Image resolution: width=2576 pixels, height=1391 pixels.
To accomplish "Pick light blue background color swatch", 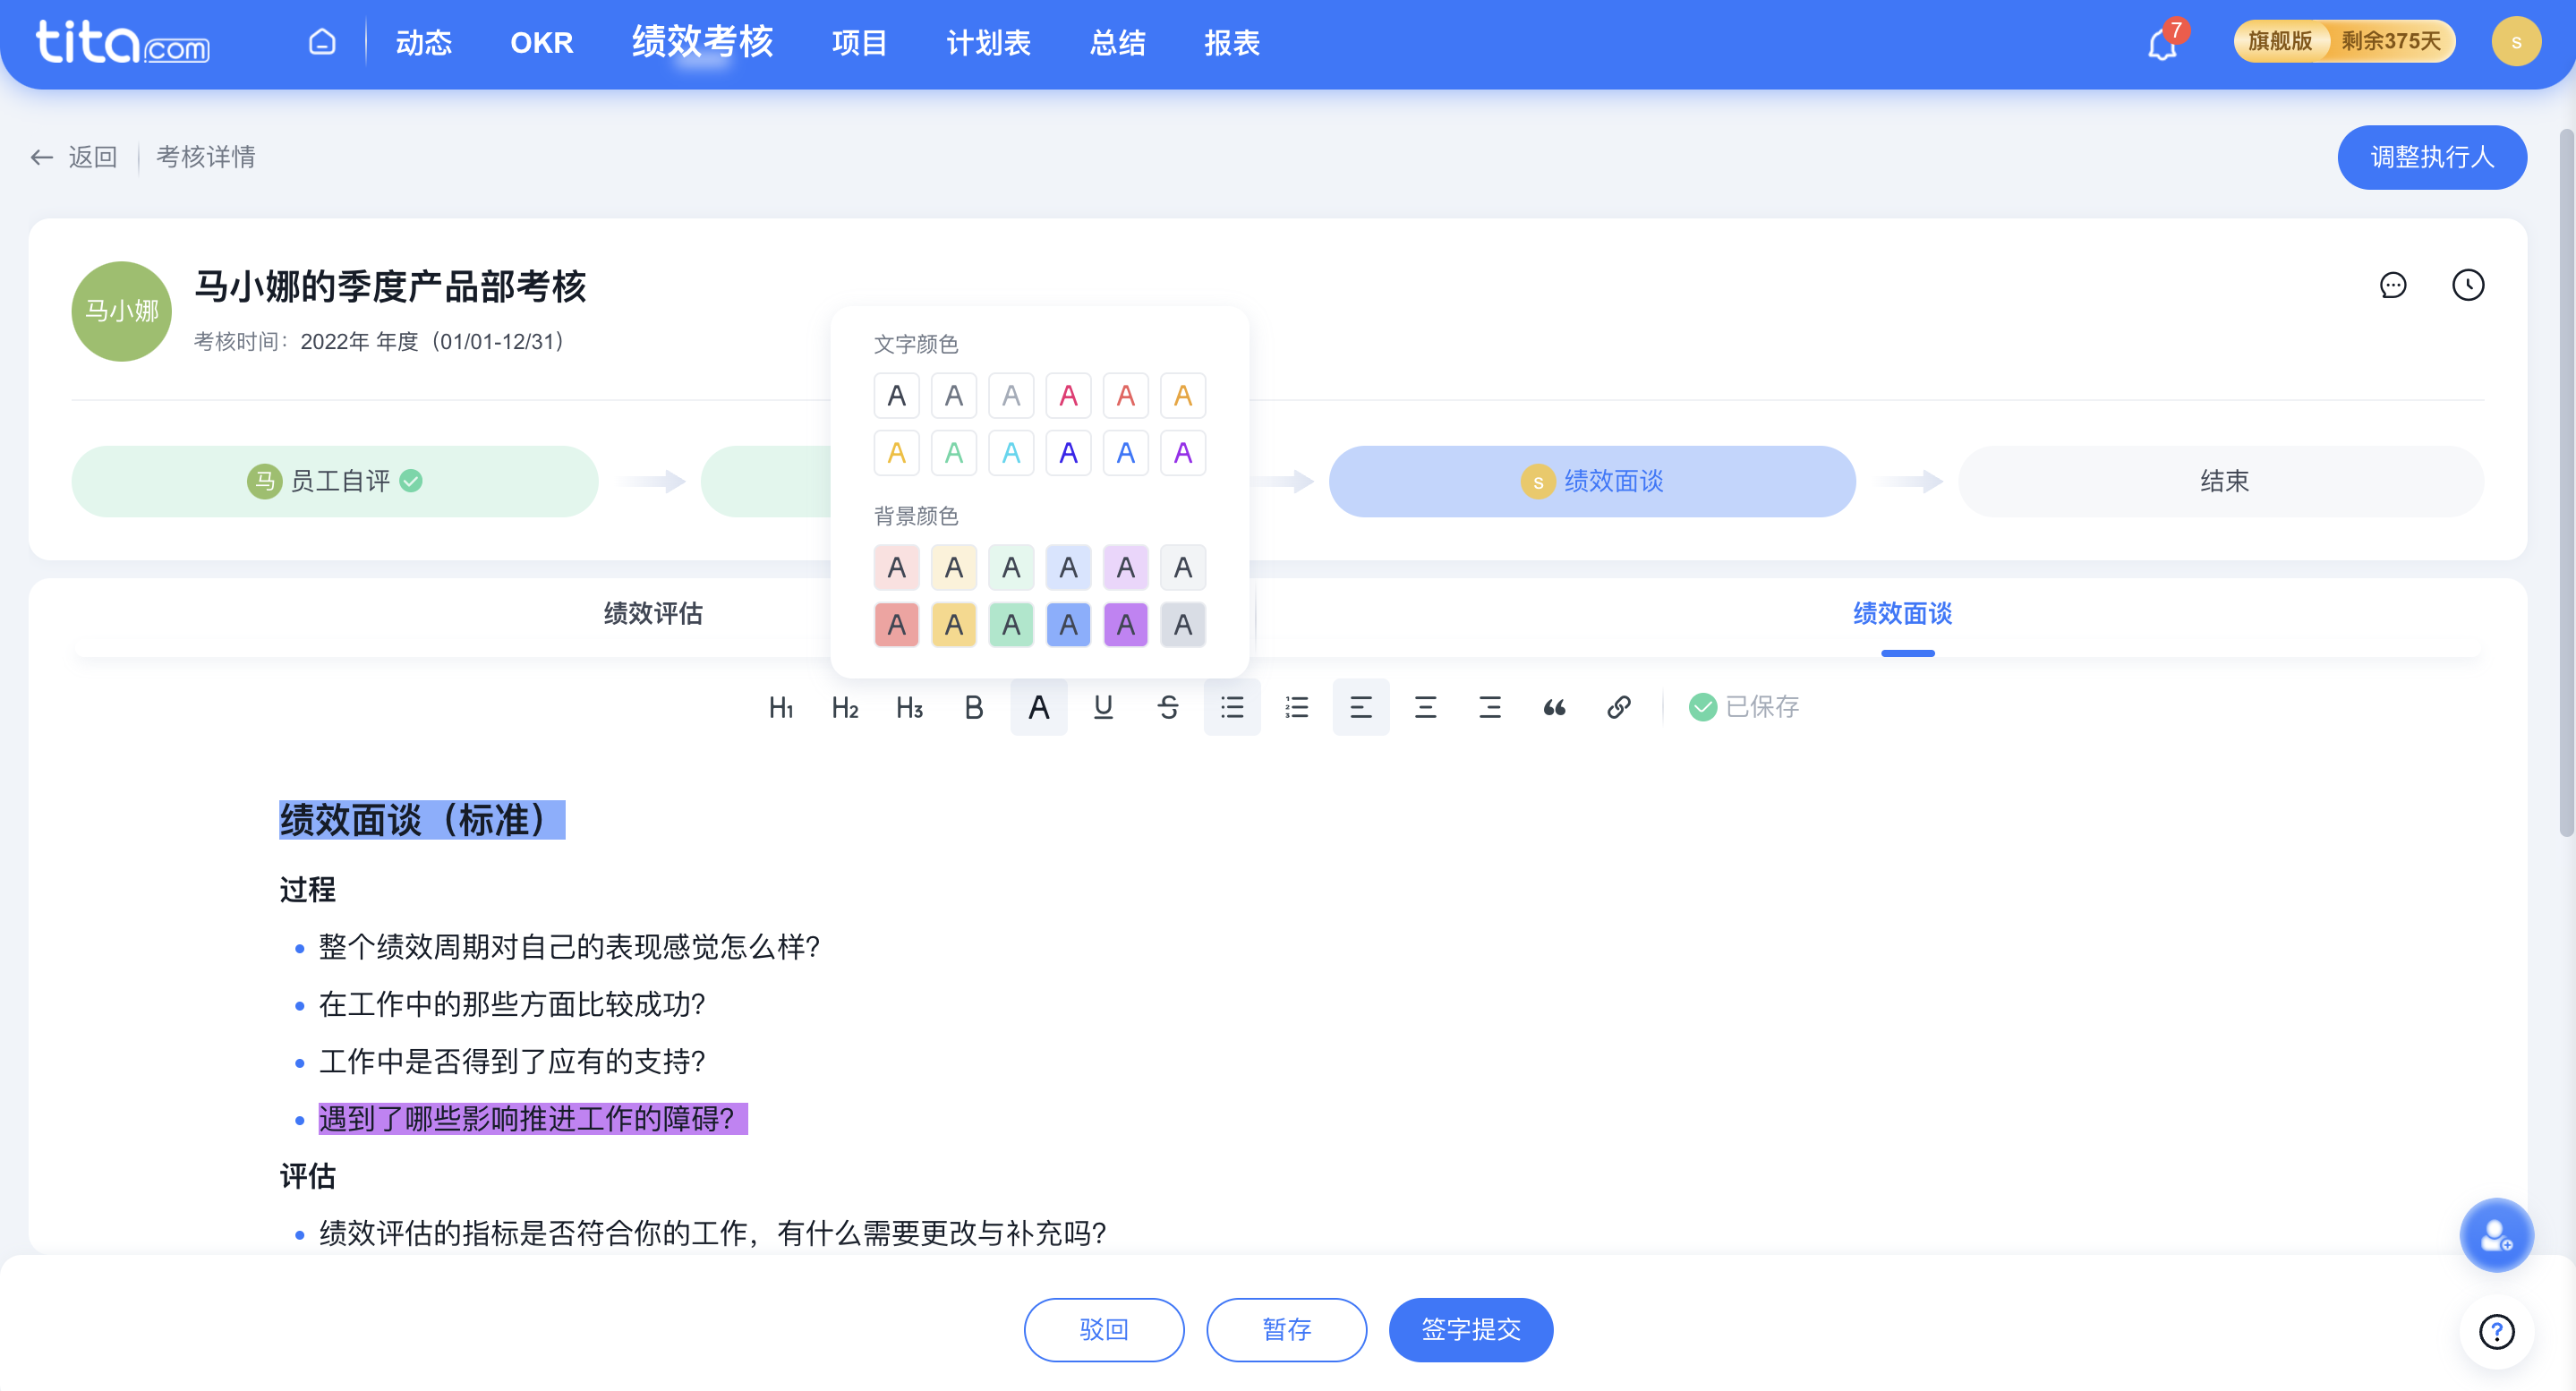I will tap(1069, 568).
